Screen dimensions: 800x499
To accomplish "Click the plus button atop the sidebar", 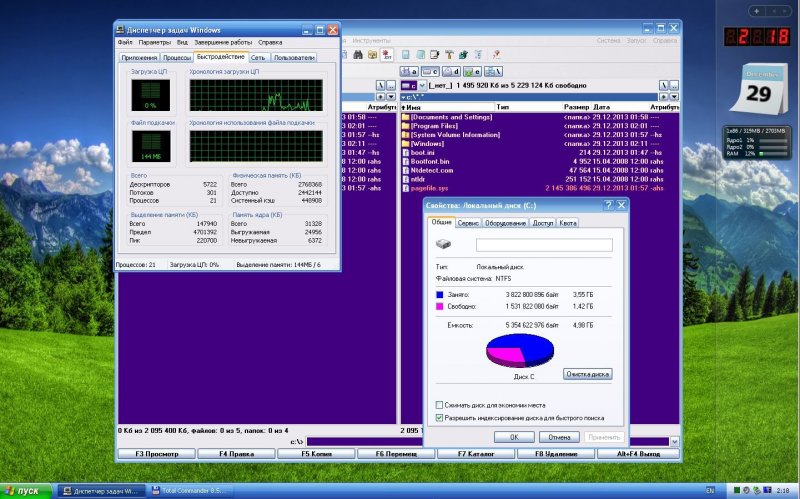I will 757,11.
